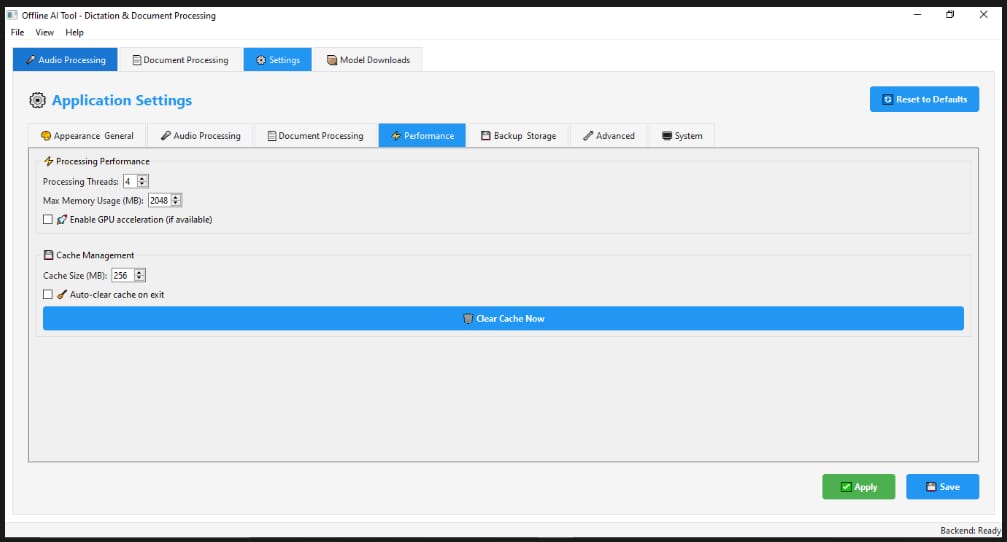Click the Processing Performance section heading
This screenshot has height=542, width=1007.
[x=103, y=161]
